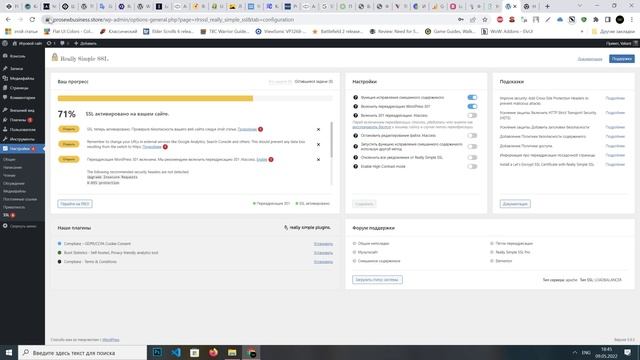The width and height of the screenshot is (640, 360).
Task: Open Подробнее link for Cross-Site Protection tip
Action: 615,98
